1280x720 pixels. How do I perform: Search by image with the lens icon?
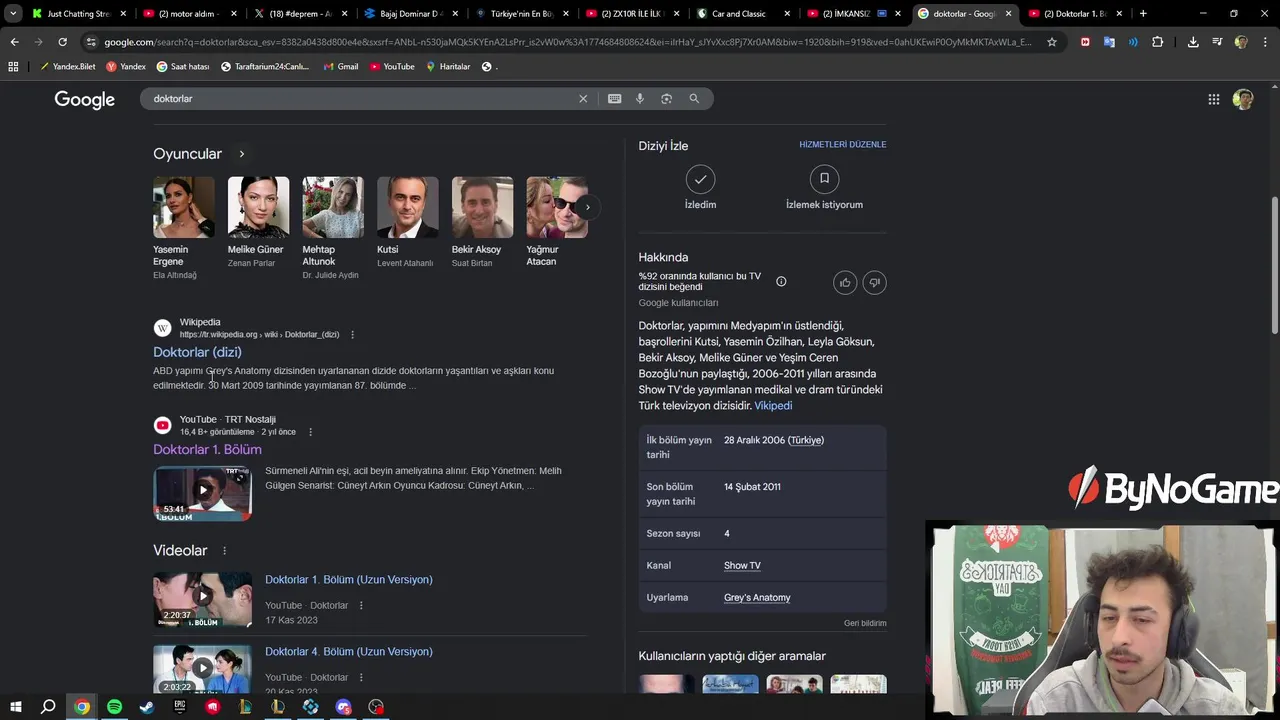[666, 99]
